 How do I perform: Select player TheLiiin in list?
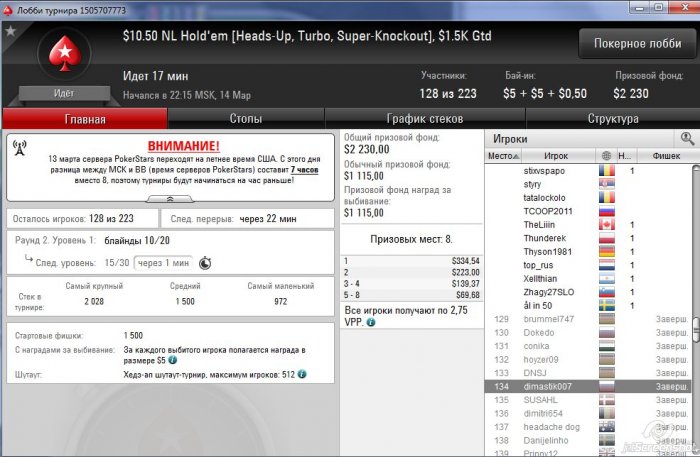(539, 224)
